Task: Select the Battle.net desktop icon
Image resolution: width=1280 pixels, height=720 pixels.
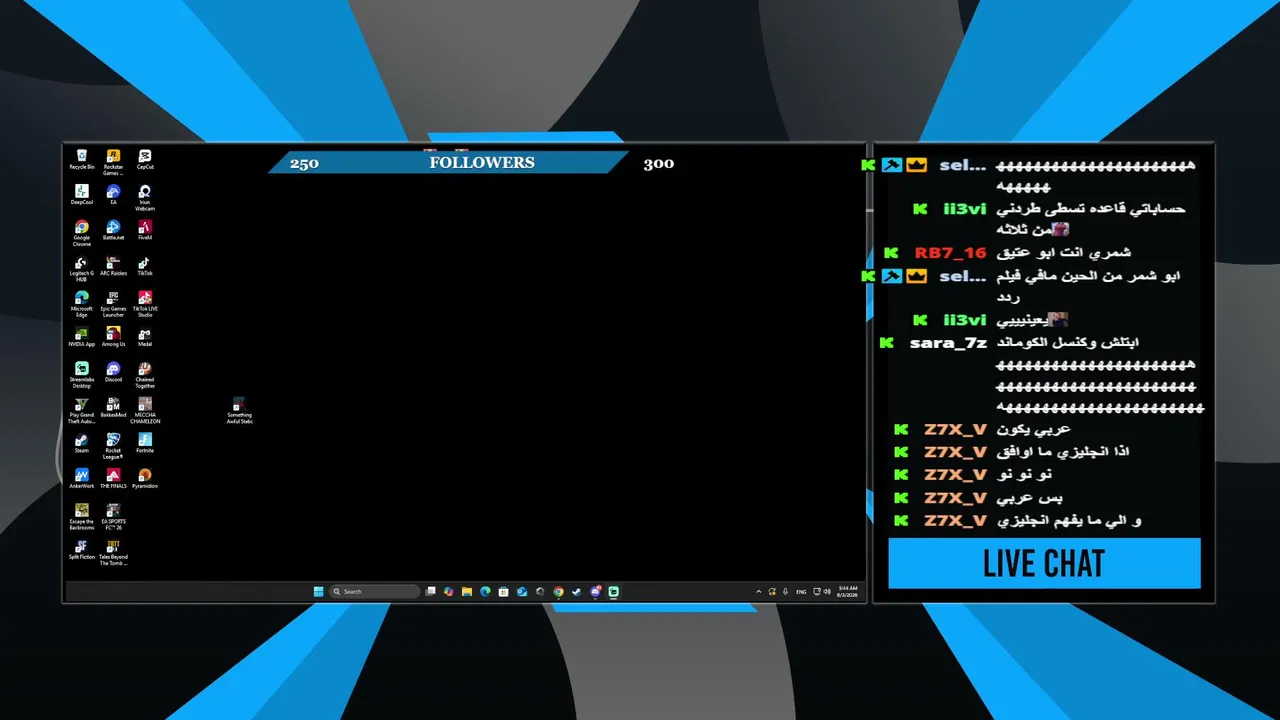Action: pos(113,231)
